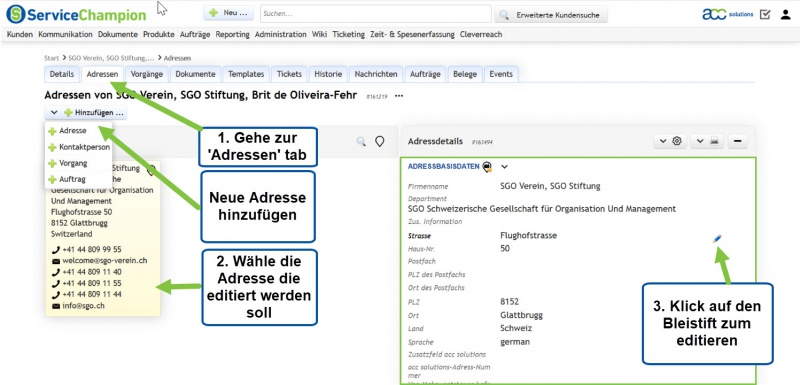Open the Aufträge main menu item
The image size is (800, 385).
pos(195,35)
